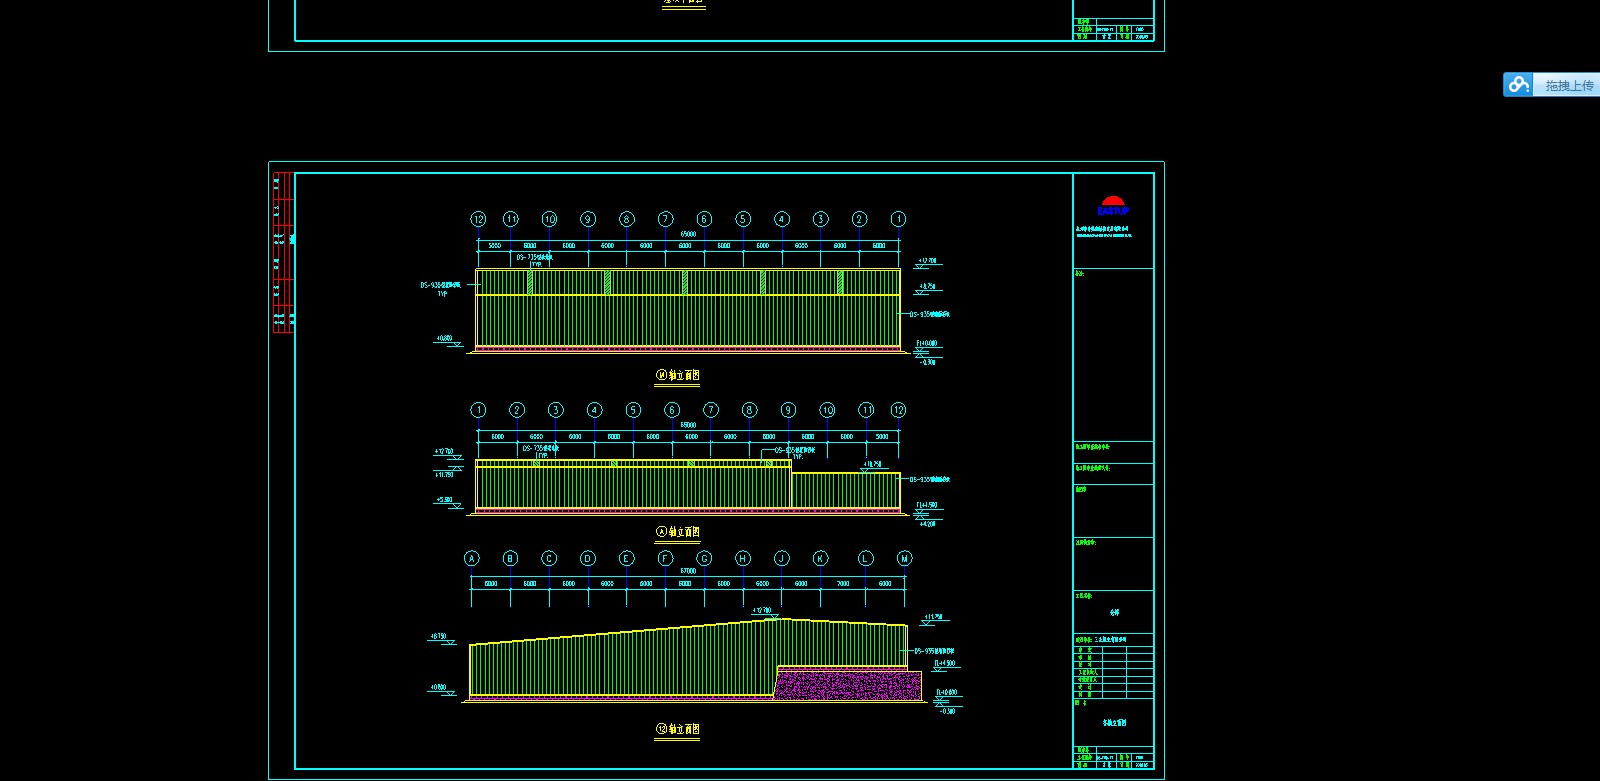The width and height of the screenshot is (1600, 781).
Task: Select grid bubble A in bottom elevation
Action: click(472, 559)
